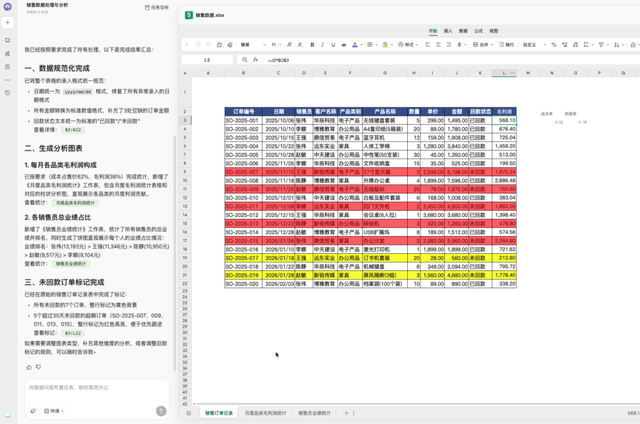Click the AutoSum sigma icon
Viewport: 640px width, 424px height.
[x=586, y=44]
